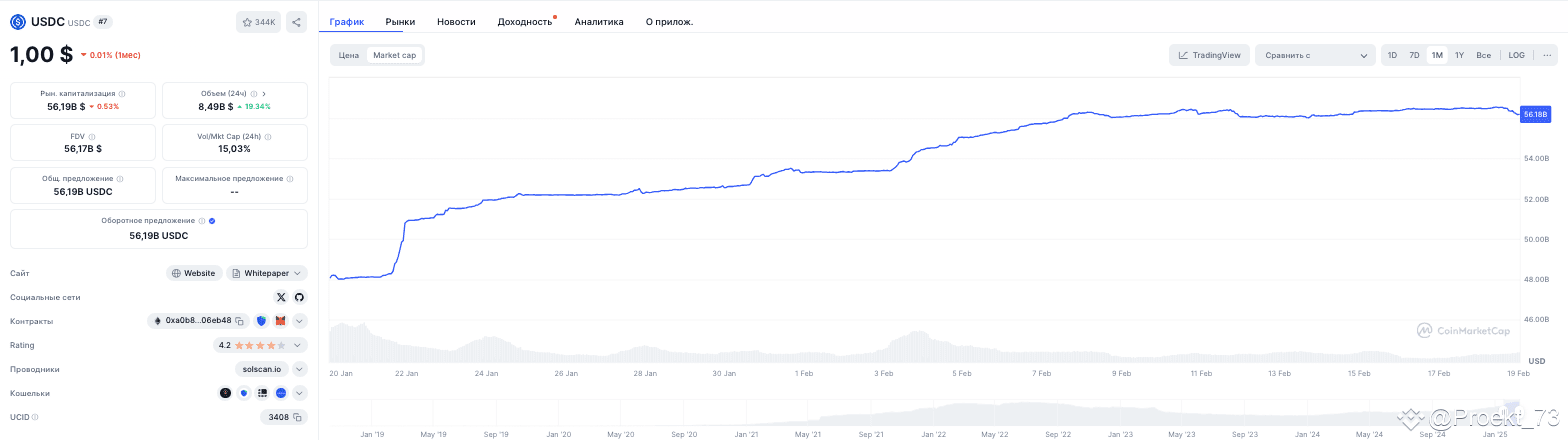Open the blue shield wallet icon in Кошельки
The width and height of the screenshot is (1568, 440).
(244, 393)
